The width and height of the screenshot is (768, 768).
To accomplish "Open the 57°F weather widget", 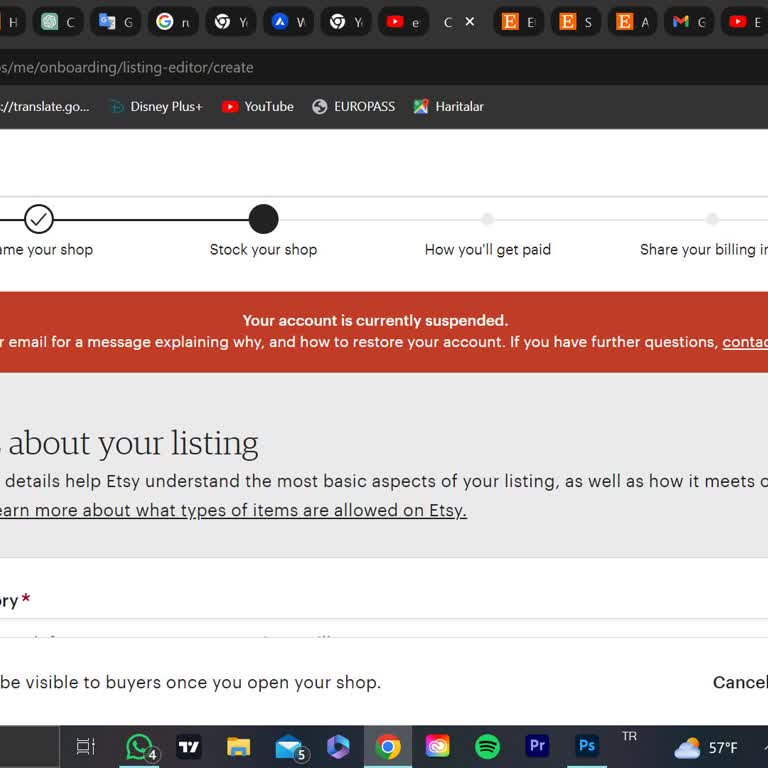I will (x=706, y=747).
